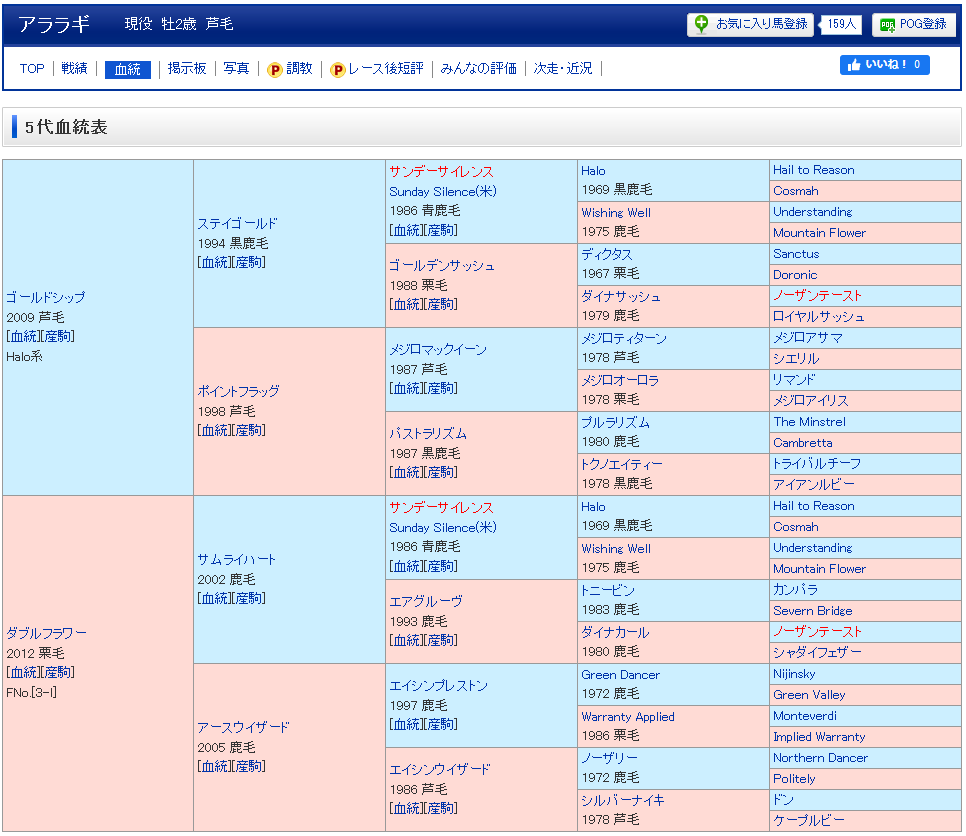
Task: Open the 掲示板 tab
Action: coord(187,68)
